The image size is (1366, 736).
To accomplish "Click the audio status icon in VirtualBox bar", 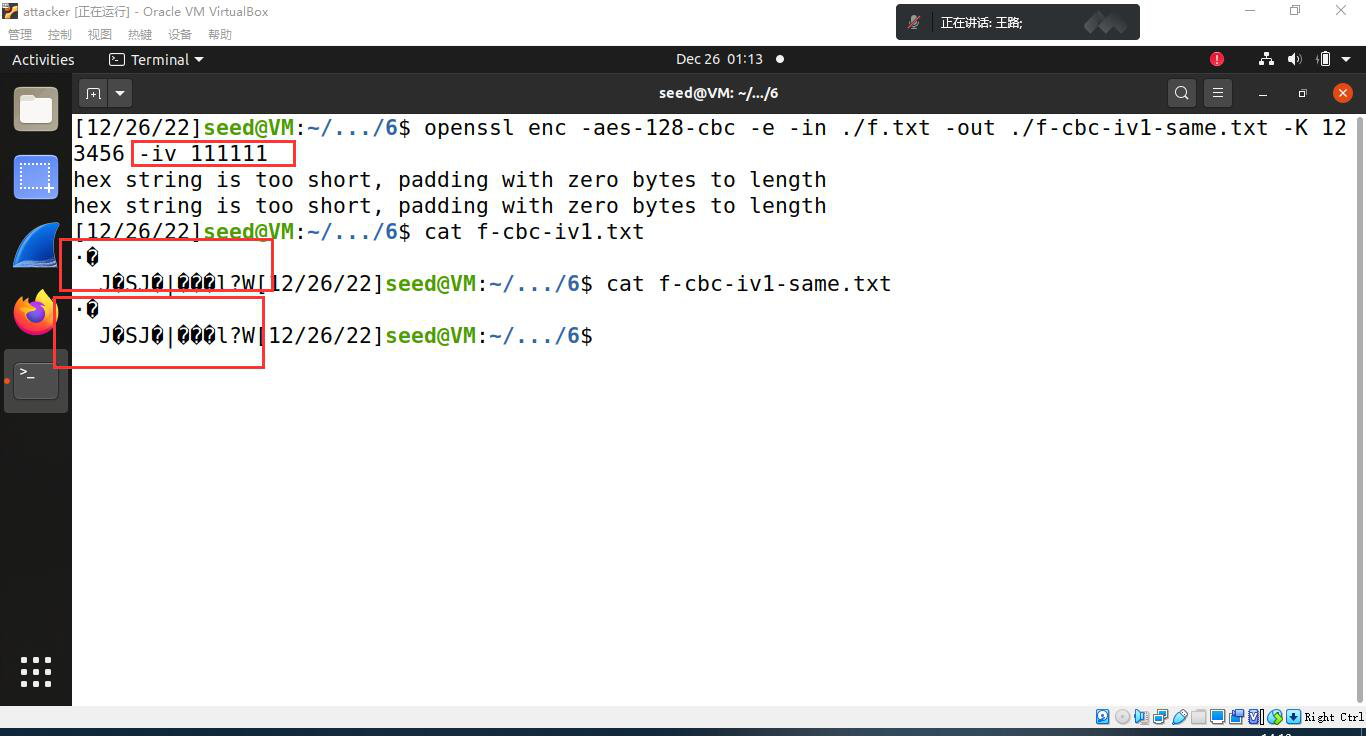I will [x=1141, y=717].
